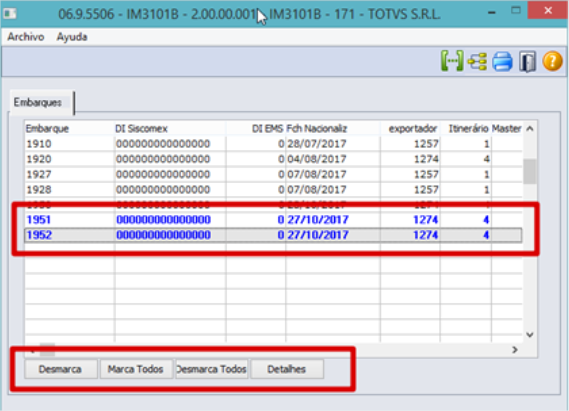Click the exportador column header
Screen dimensions: 569x411
(410, 128)
